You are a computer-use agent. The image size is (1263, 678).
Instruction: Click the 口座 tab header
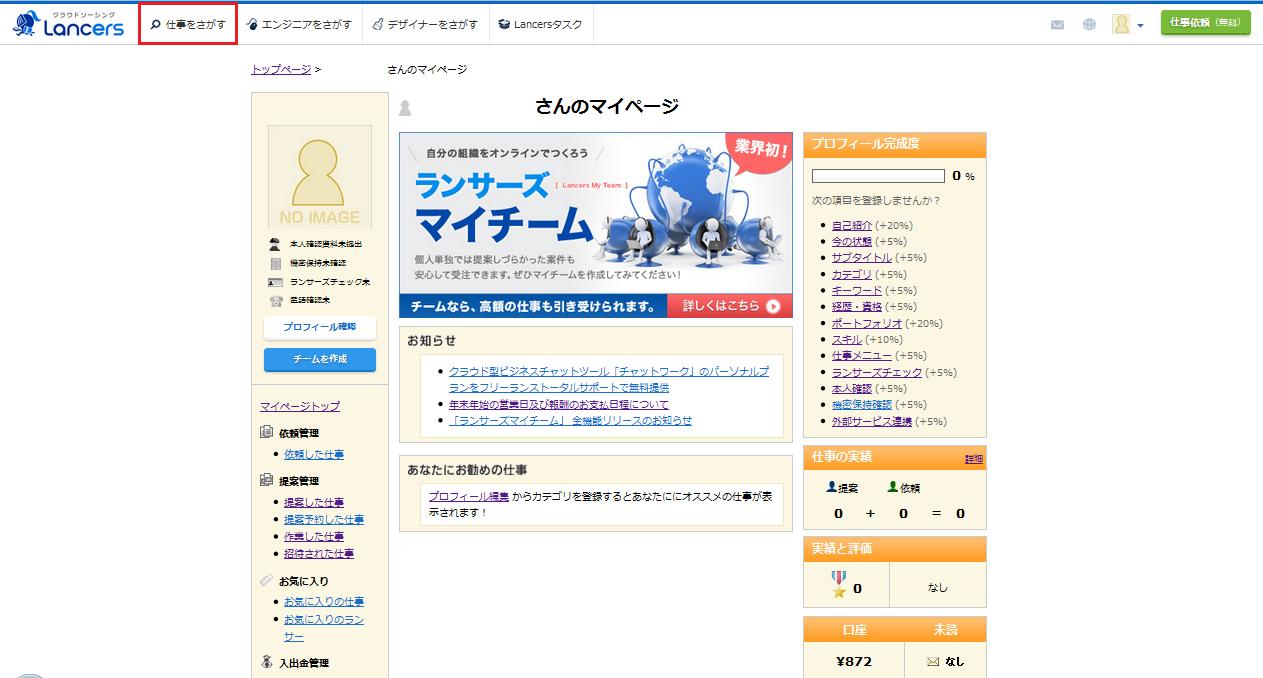pyautogui.click(x=854, y=629)
